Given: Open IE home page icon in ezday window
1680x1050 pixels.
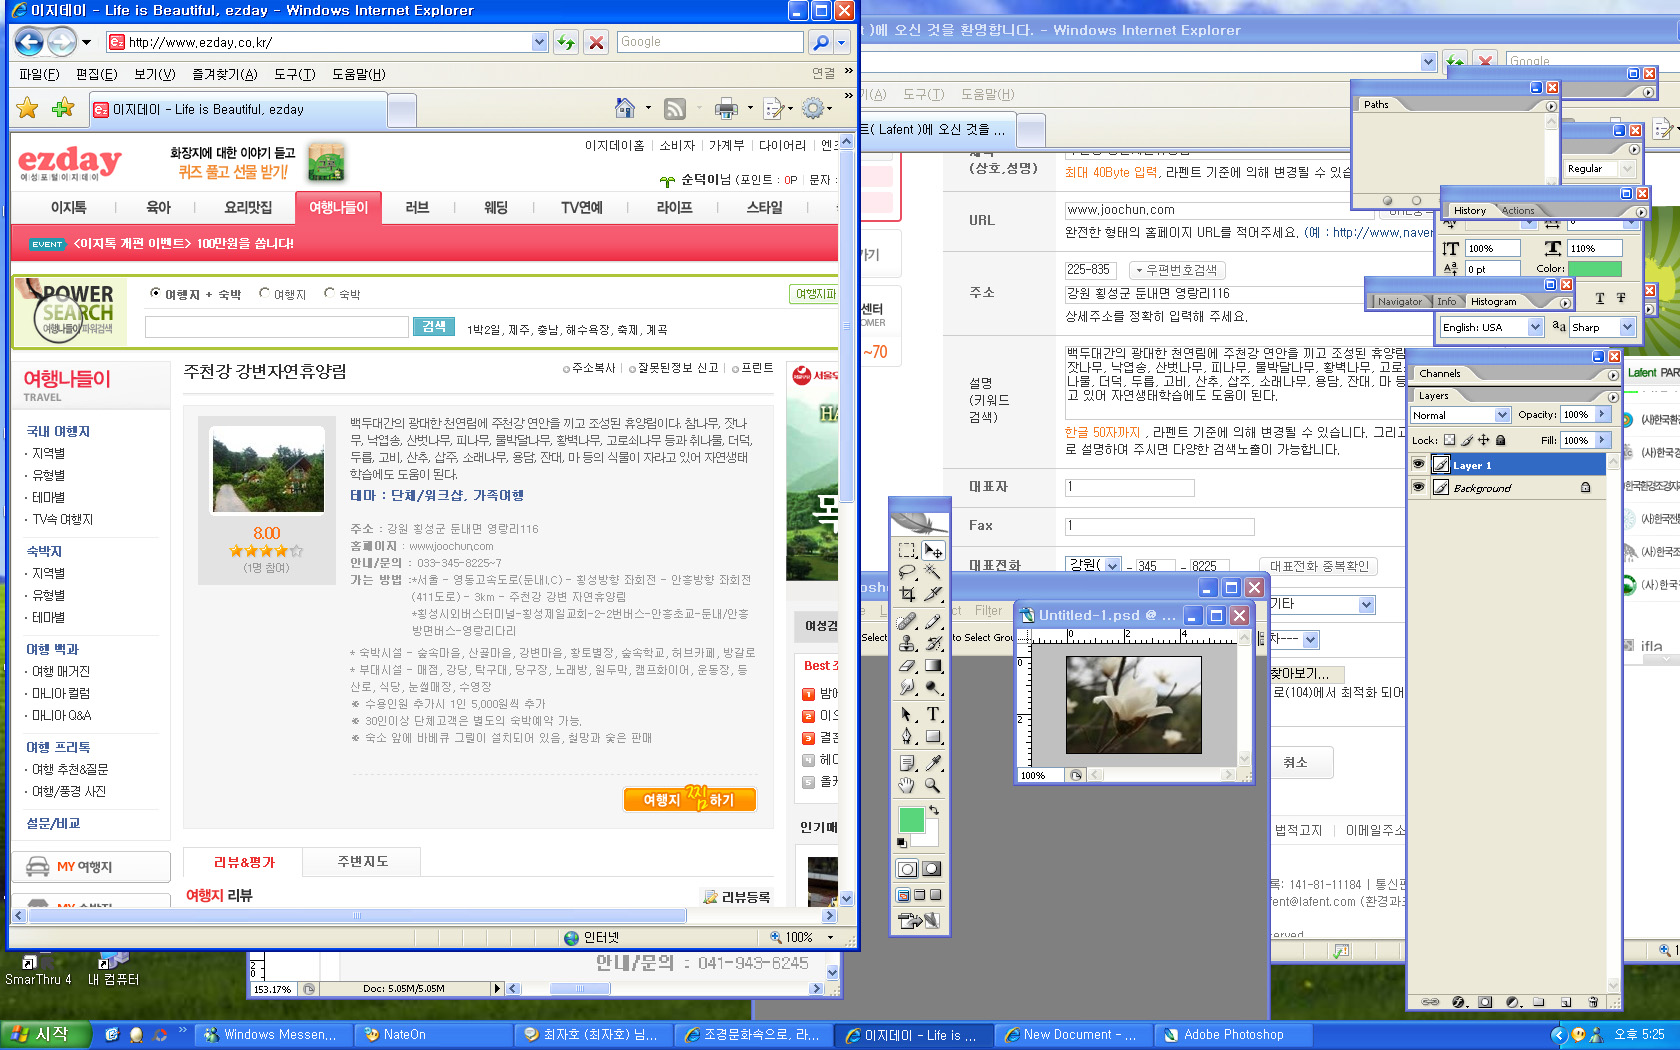Looking at the screenshot, I should [x=625, y=108].
